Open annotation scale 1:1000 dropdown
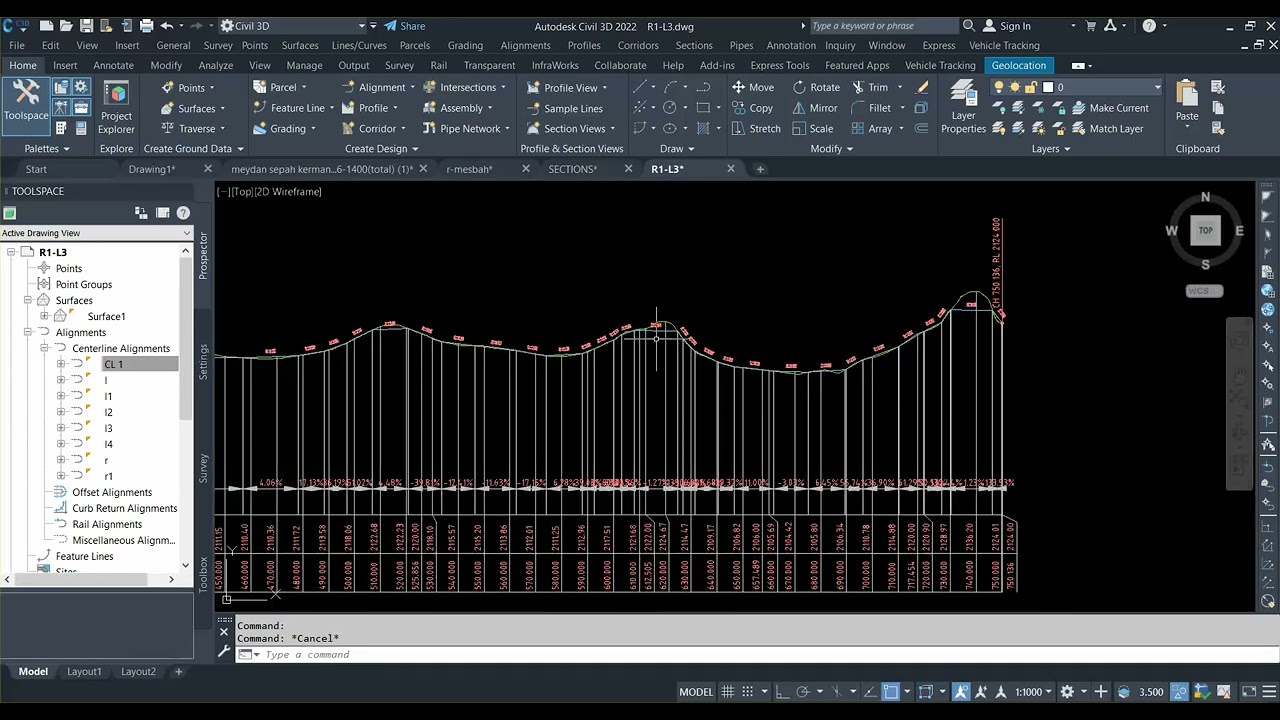Screen dimensions: 1280x720 pos(1033,692)
